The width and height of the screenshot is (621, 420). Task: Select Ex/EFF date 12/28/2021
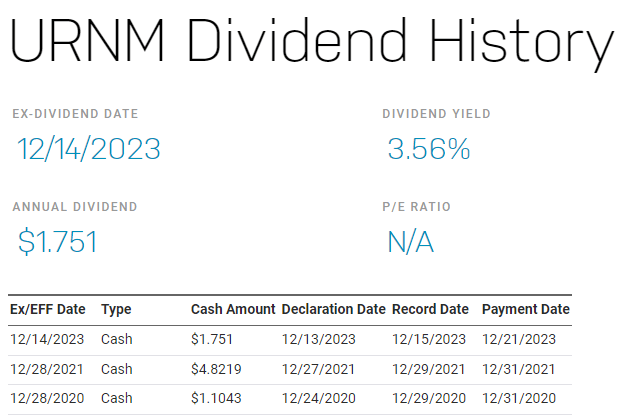click(47, 369)
